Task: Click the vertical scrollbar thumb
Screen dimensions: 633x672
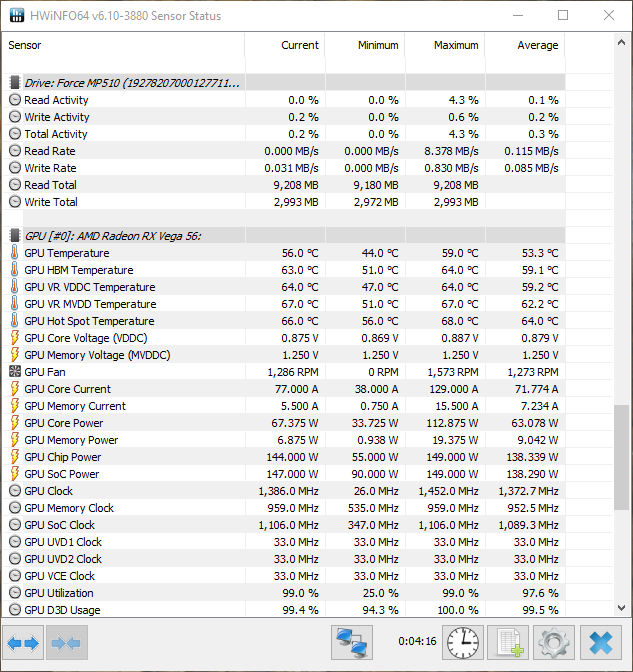Action: click(x=621, y=457)
